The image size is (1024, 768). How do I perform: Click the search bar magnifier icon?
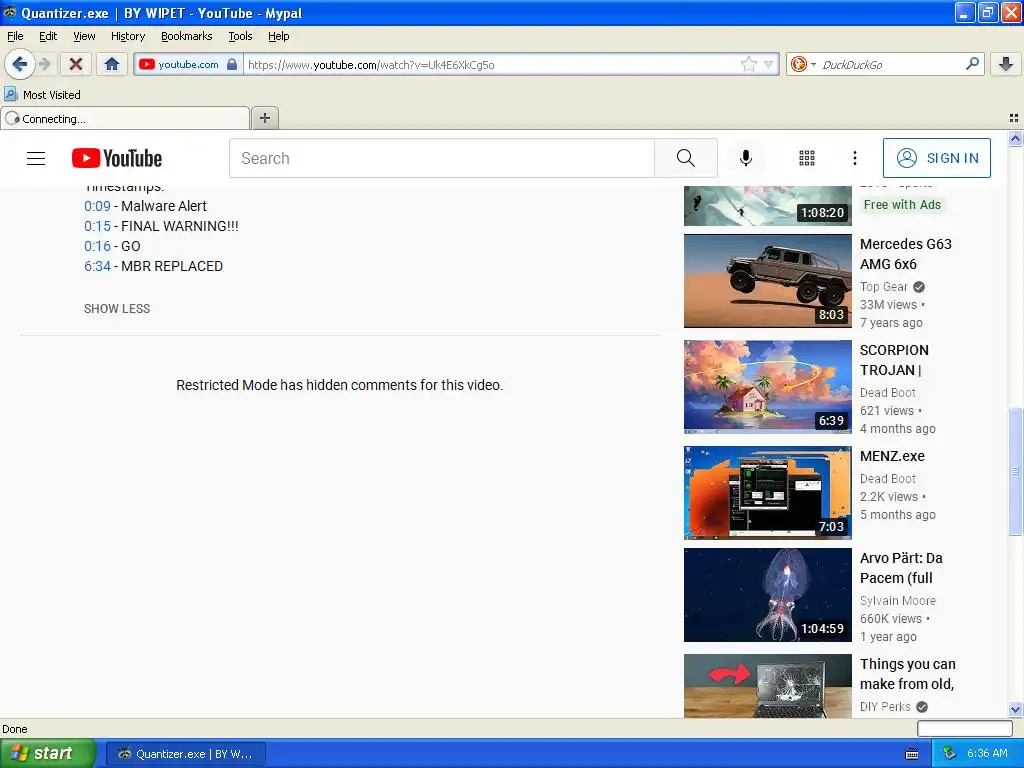pos(972,63)
